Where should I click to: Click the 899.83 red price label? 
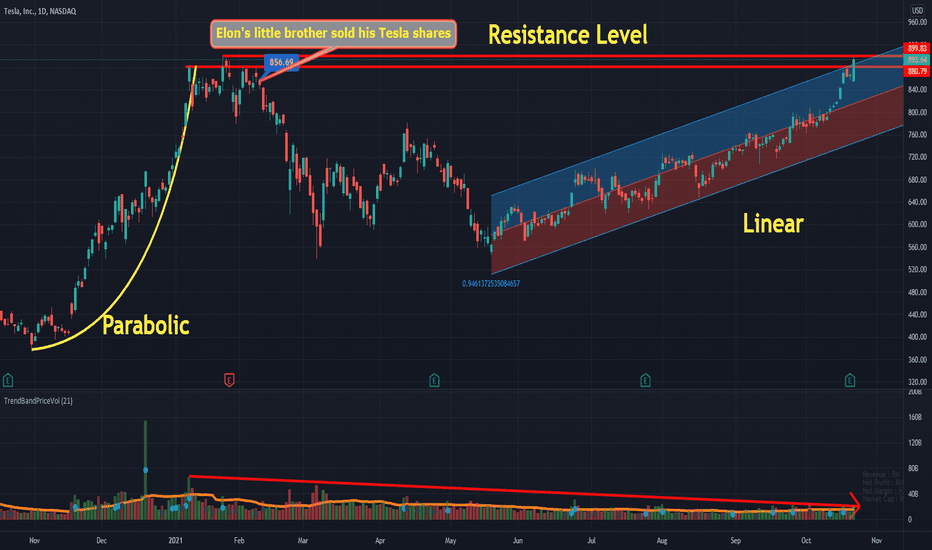[x=917, y=48]
